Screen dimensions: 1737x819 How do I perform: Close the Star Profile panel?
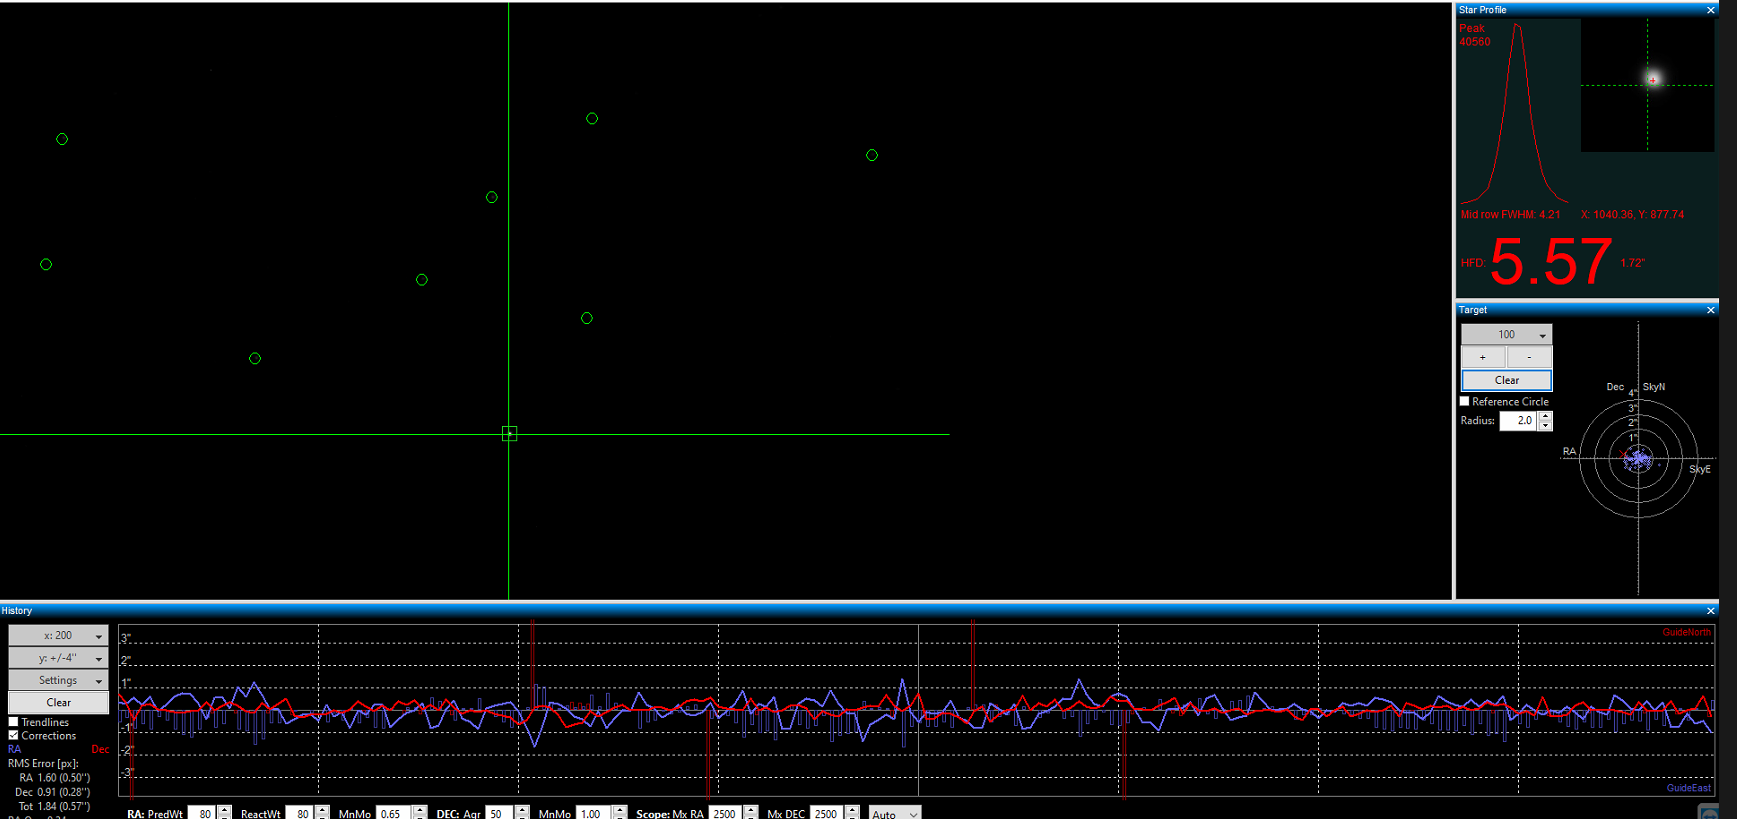(1710, 10)
